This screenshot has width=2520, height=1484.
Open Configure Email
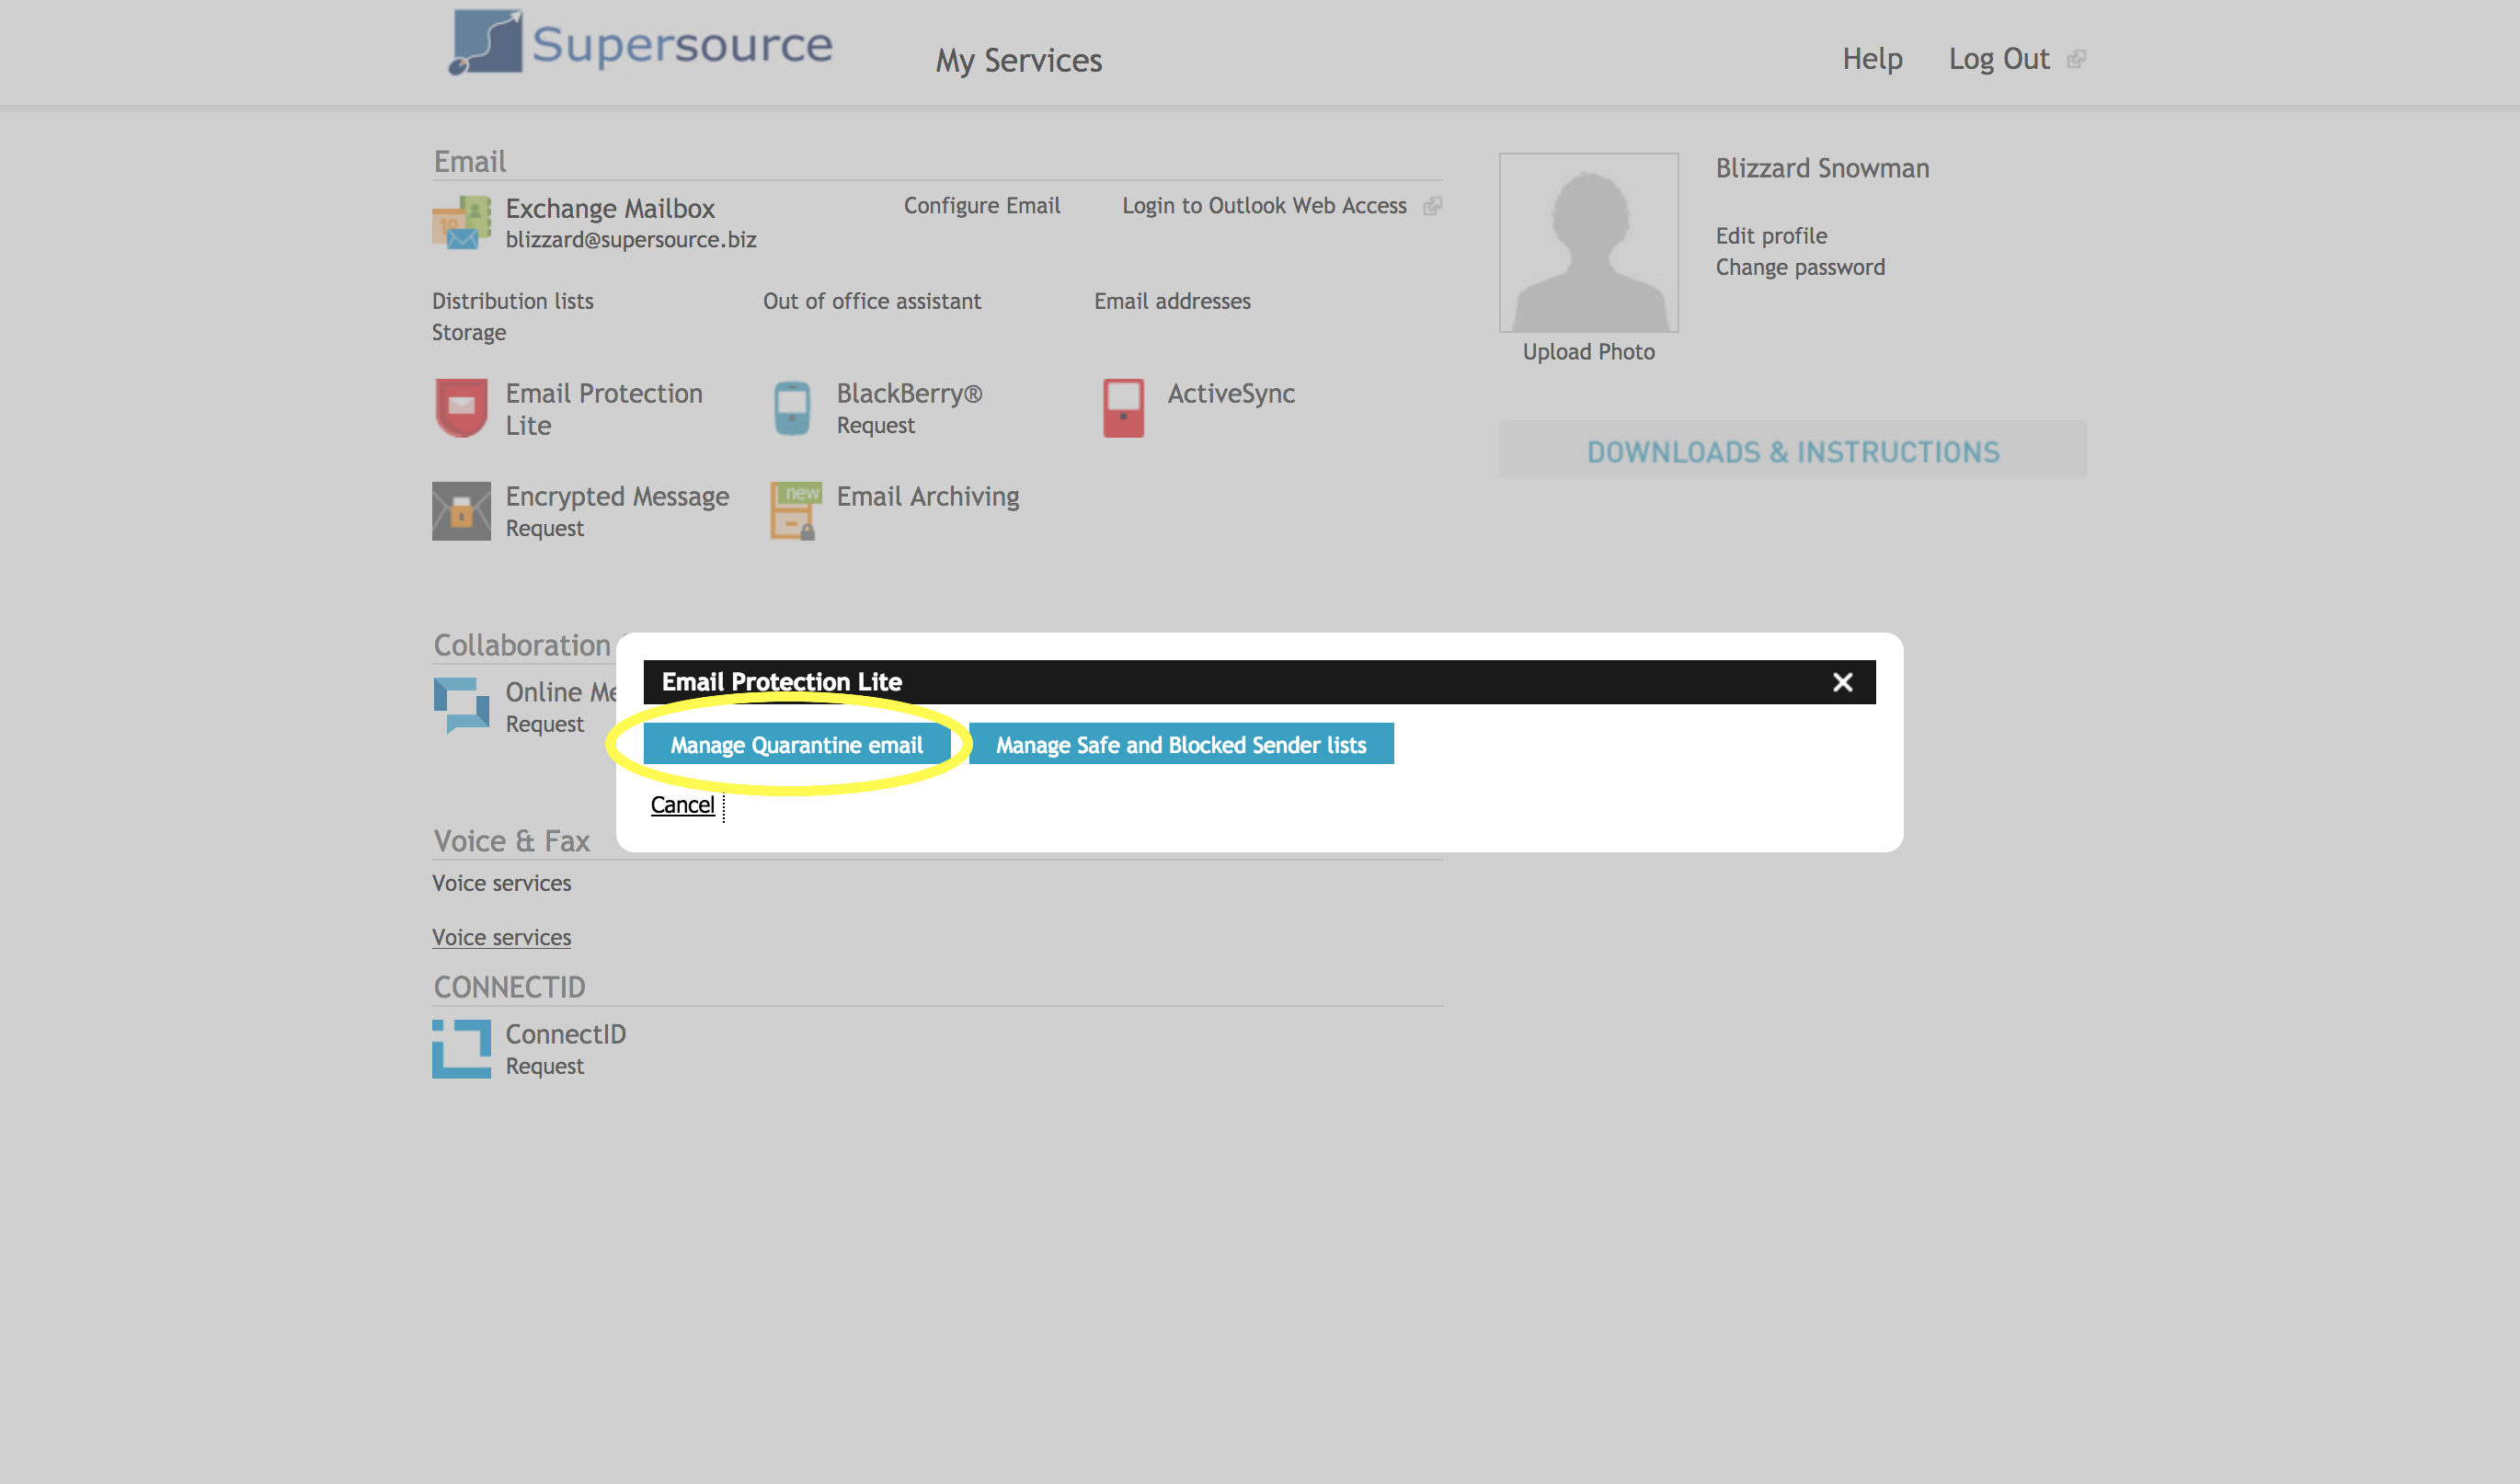[x=982, y=206]
